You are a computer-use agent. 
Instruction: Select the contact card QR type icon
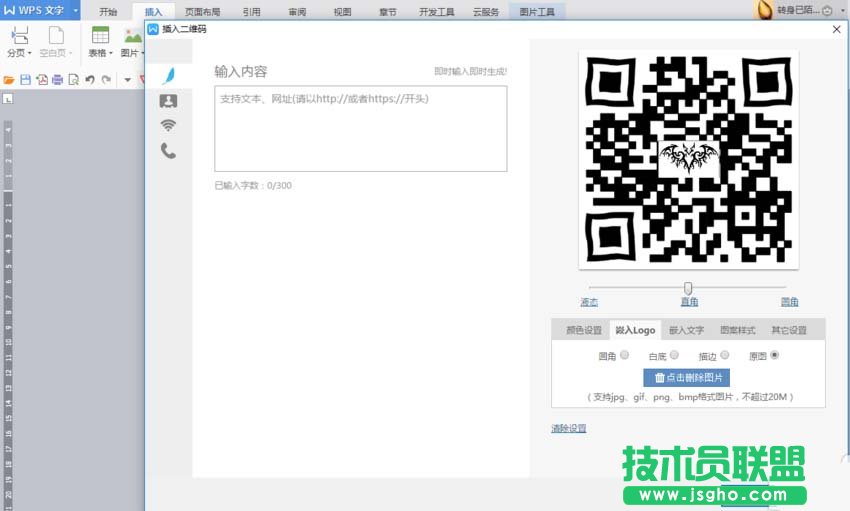pyautogui.click(x=169, y=101)
